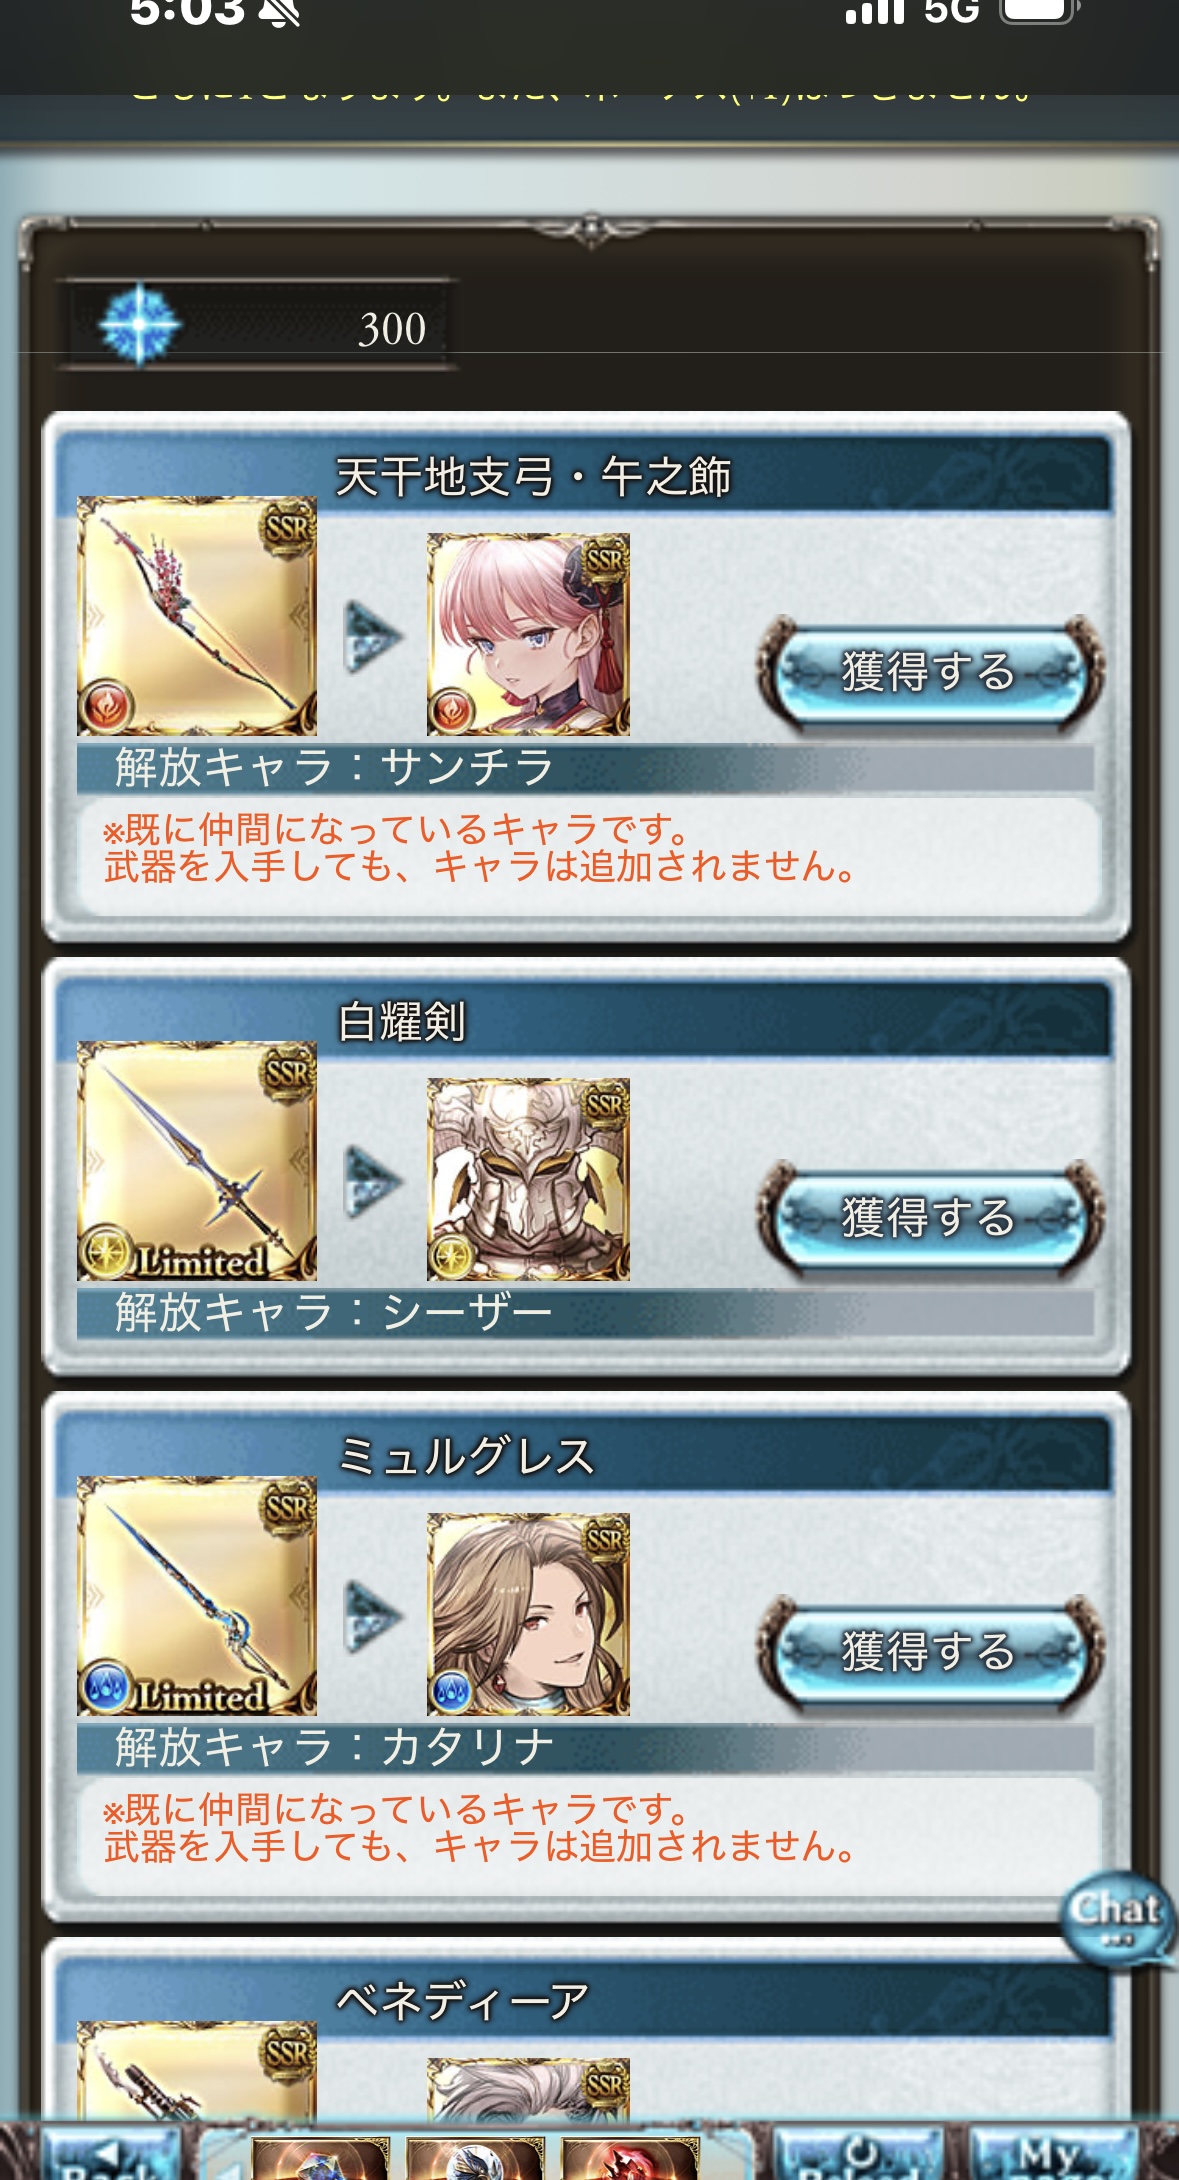Select the シーザー armored character portrait
The image size is (1179, 2180).
point(528,1179)
